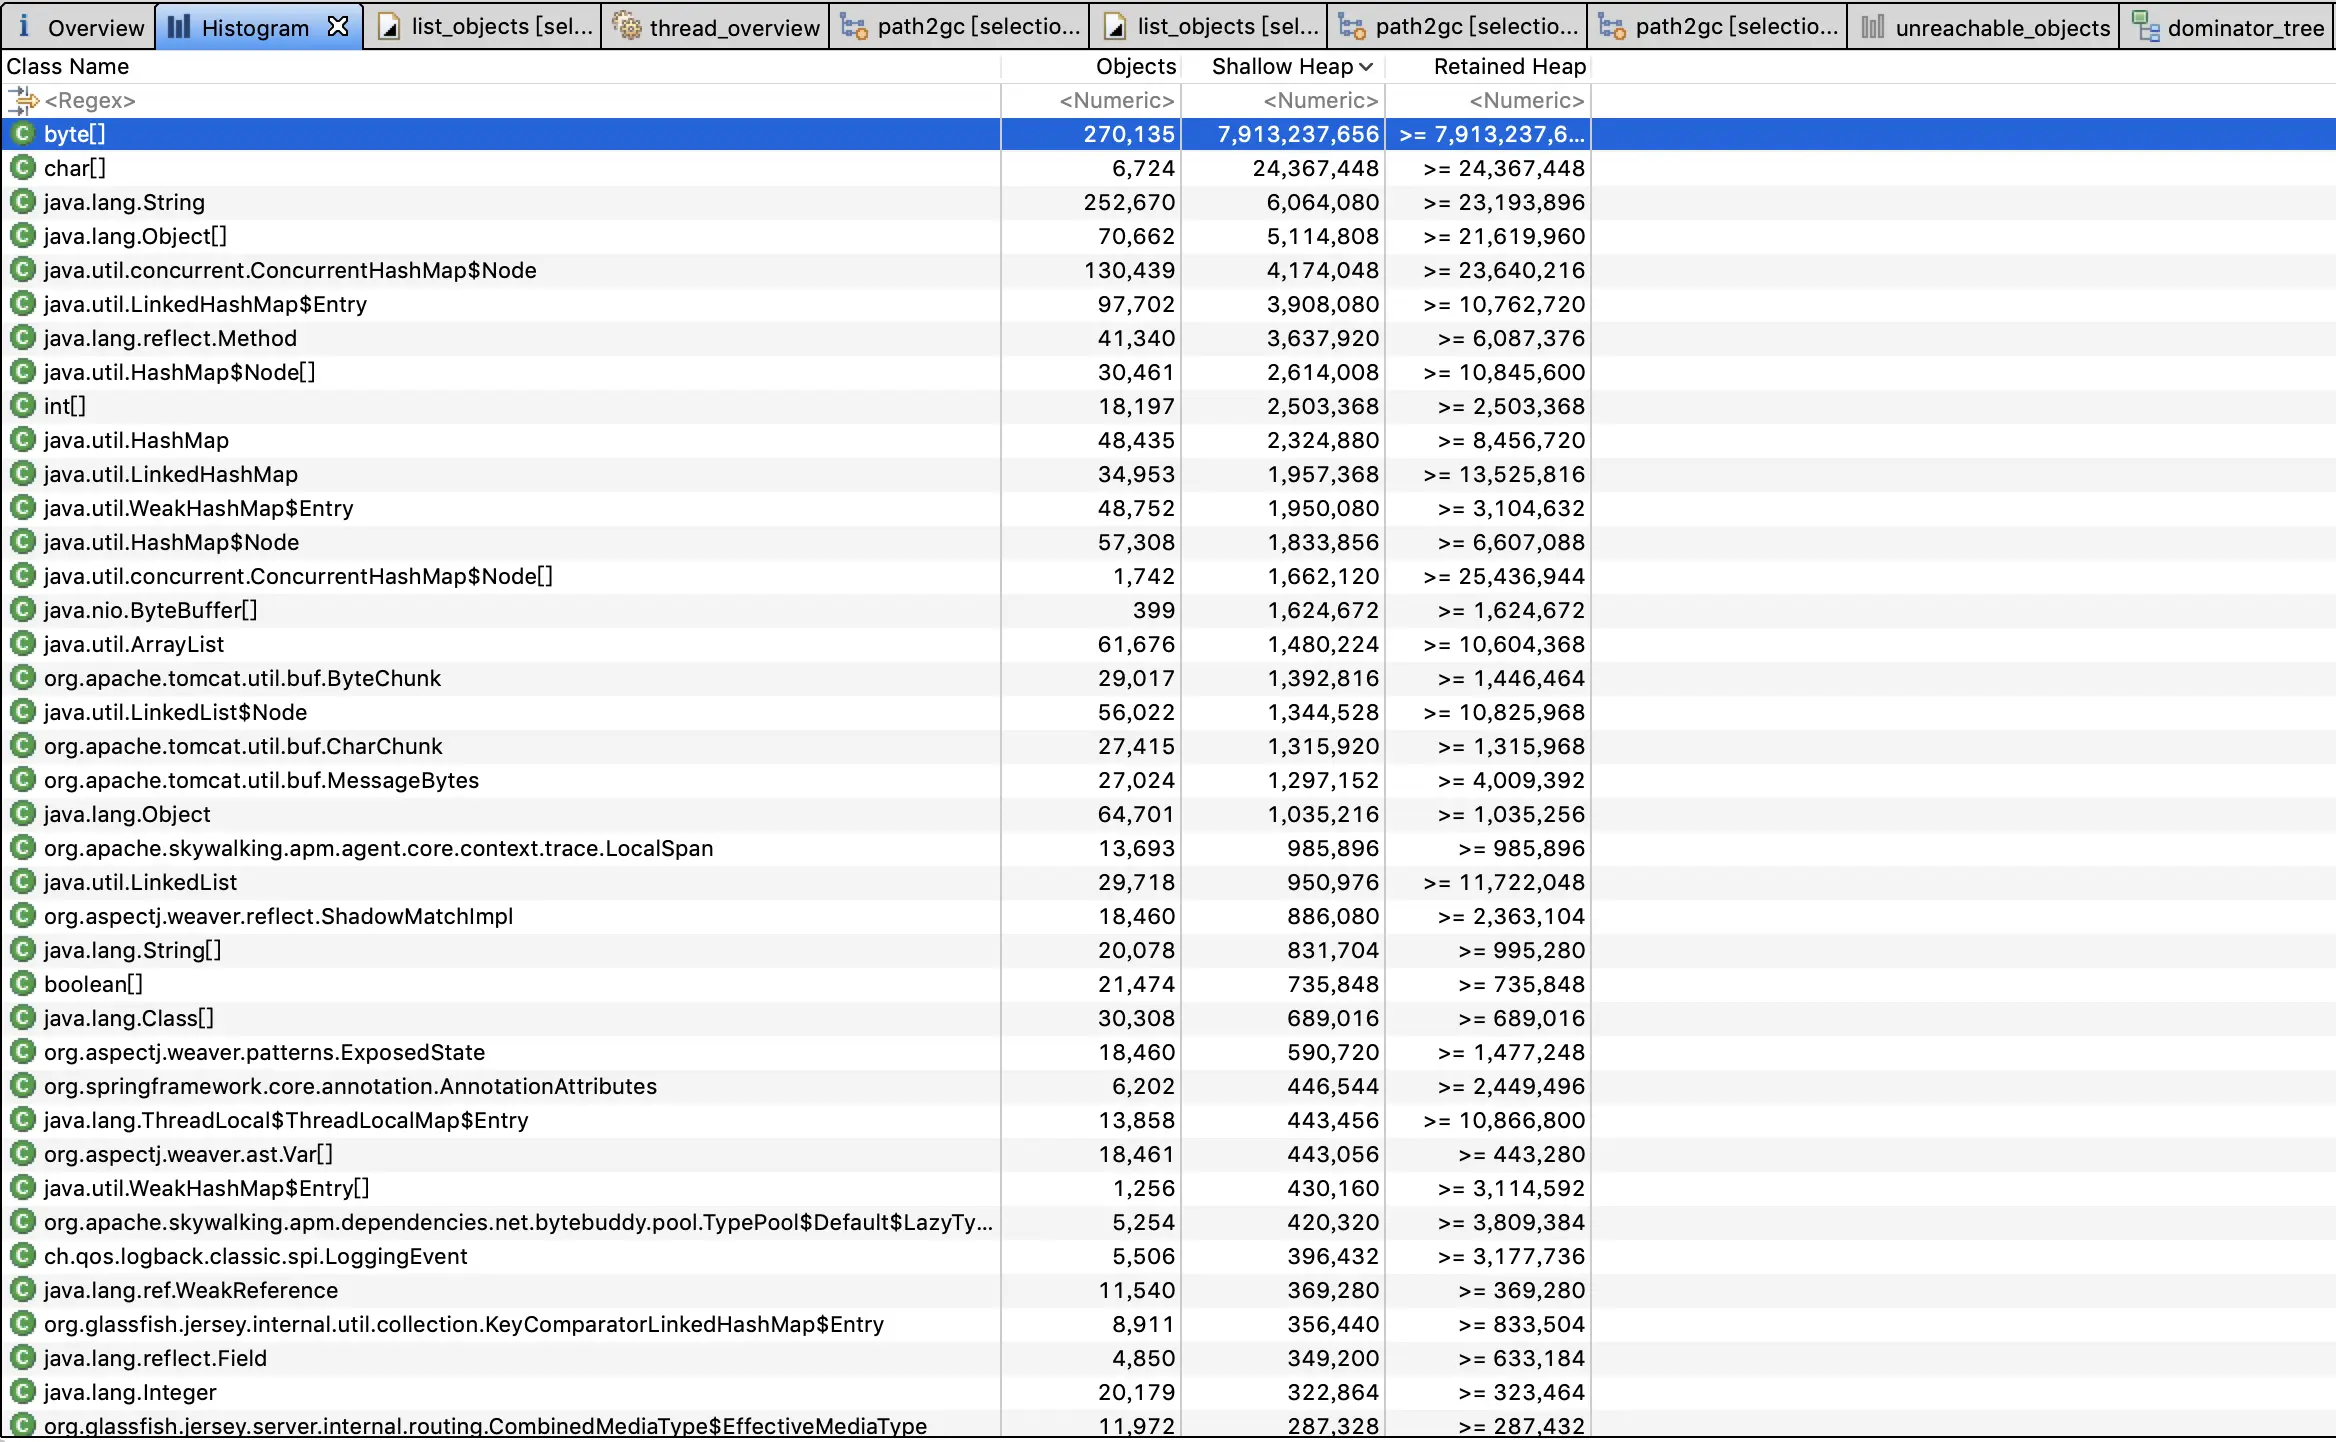Click the unreachable_objects tab bar-chart icon

point(1873,27)
